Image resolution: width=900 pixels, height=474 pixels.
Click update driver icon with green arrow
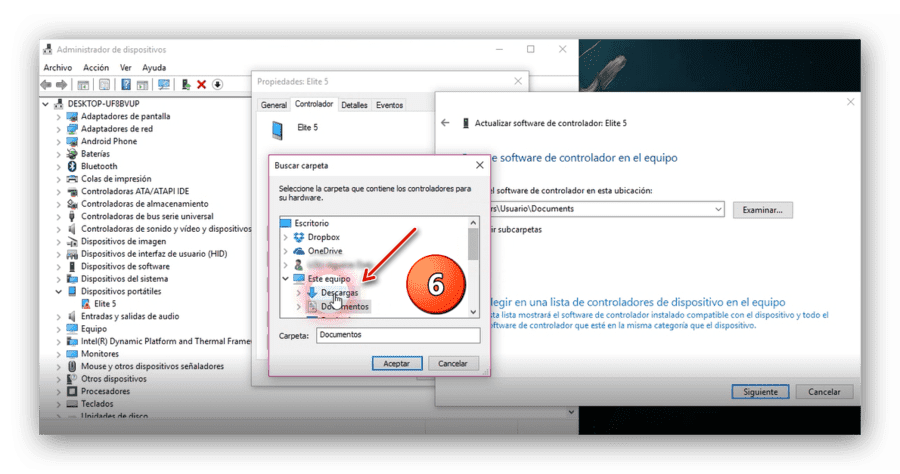185,85
